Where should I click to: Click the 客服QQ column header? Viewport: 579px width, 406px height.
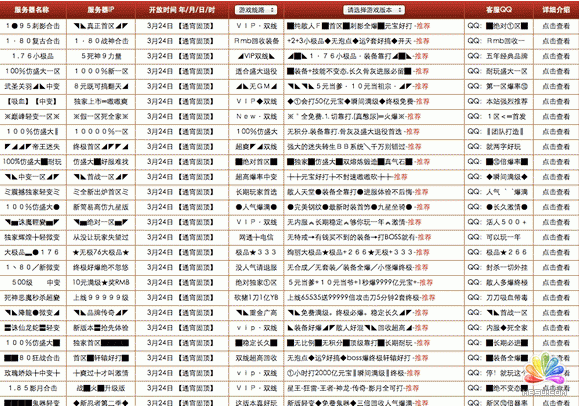point(499,10)
